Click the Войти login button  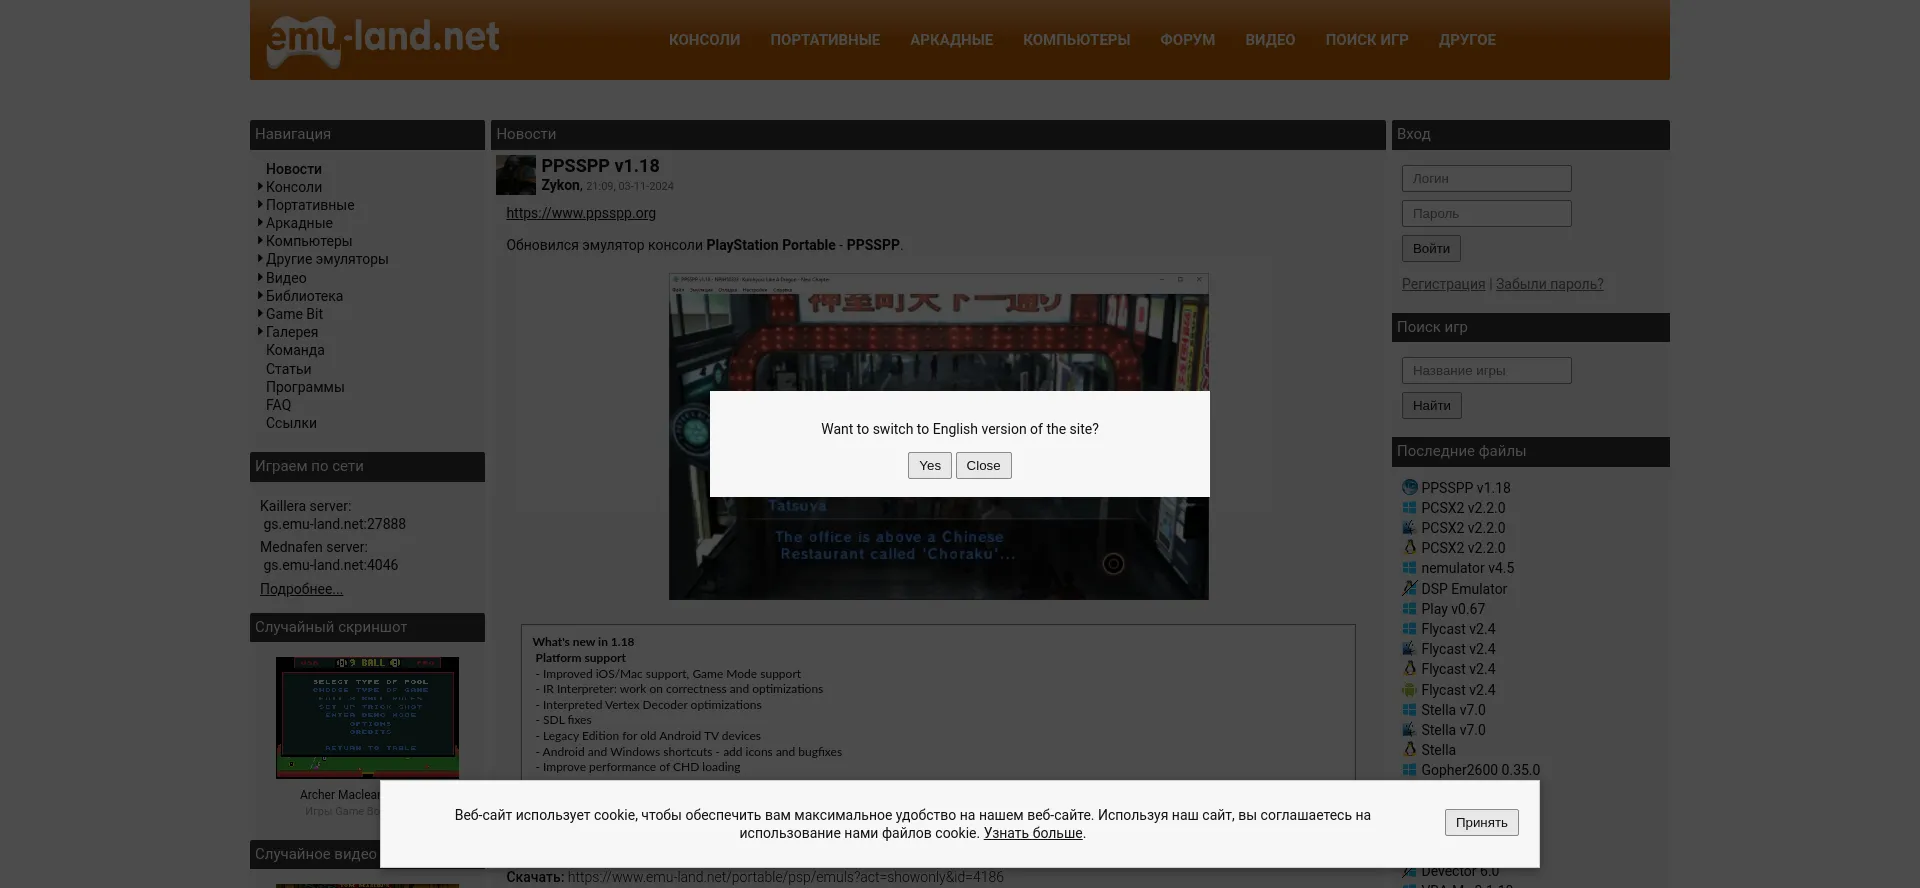(1431, 249)
